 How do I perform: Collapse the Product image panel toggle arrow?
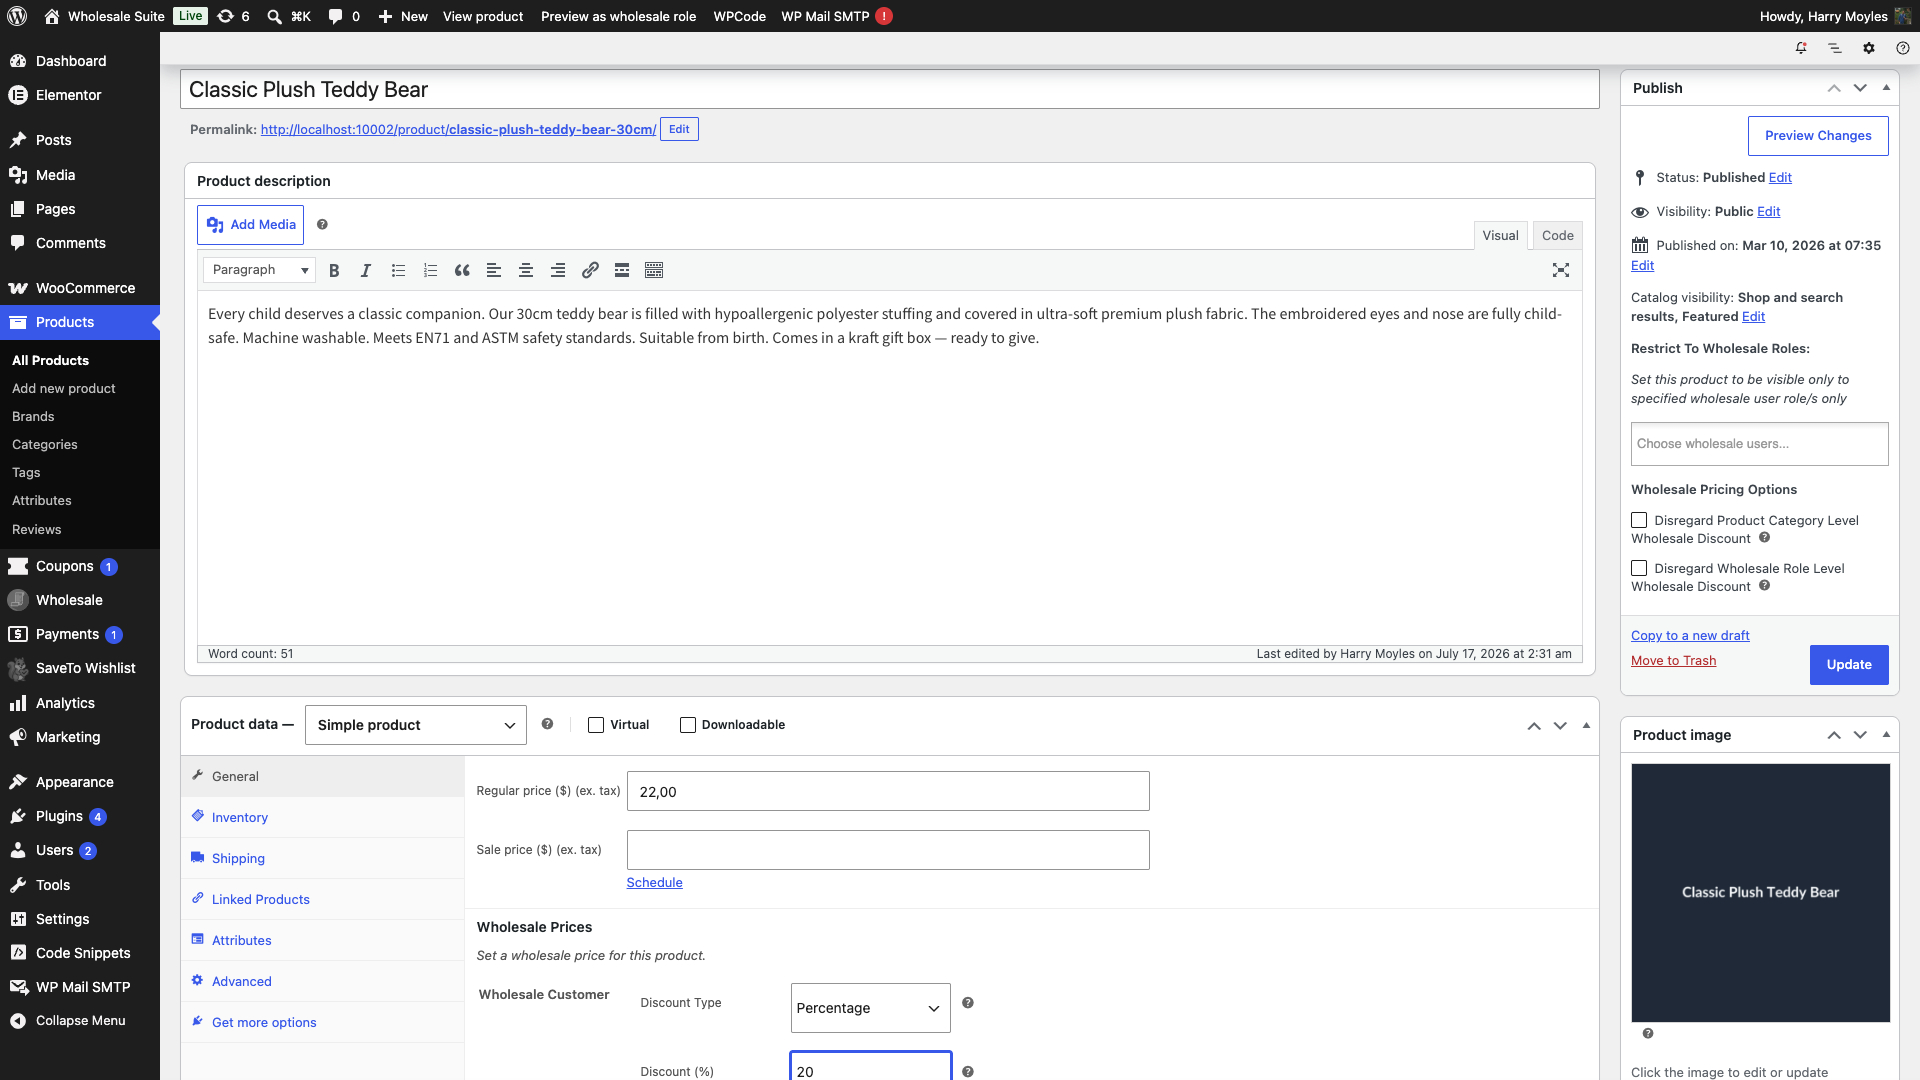(x=1886, y=735)
